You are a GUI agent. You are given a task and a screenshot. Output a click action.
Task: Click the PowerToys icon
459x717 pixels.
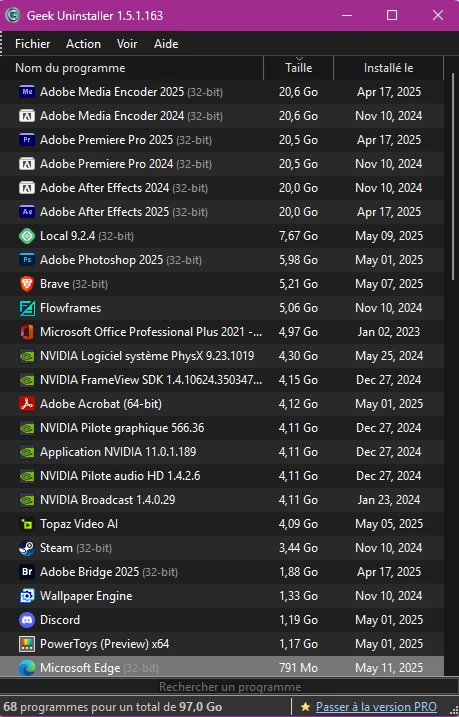click(27, 644)
